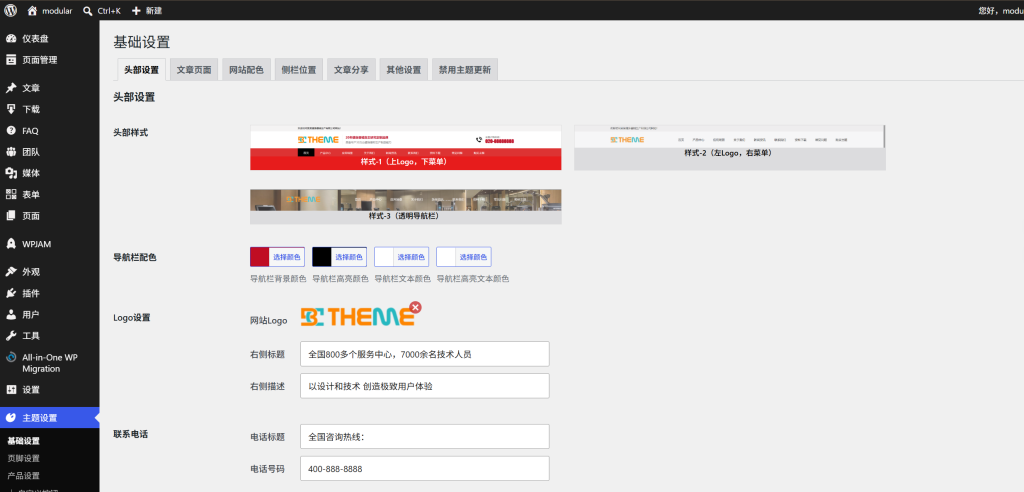Click 选择颜色 button for 导航栏高亮颜色

[349, 257]
